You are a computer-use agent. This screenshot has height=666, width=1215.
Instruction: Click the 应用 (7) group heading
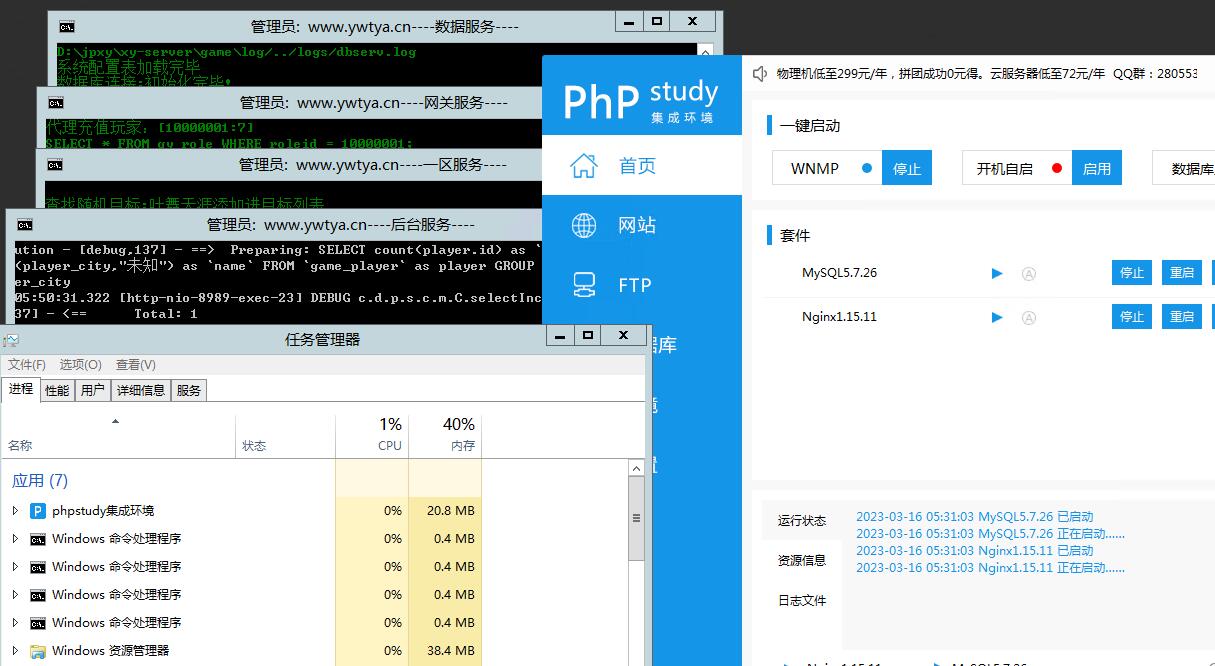click(40, 481)
